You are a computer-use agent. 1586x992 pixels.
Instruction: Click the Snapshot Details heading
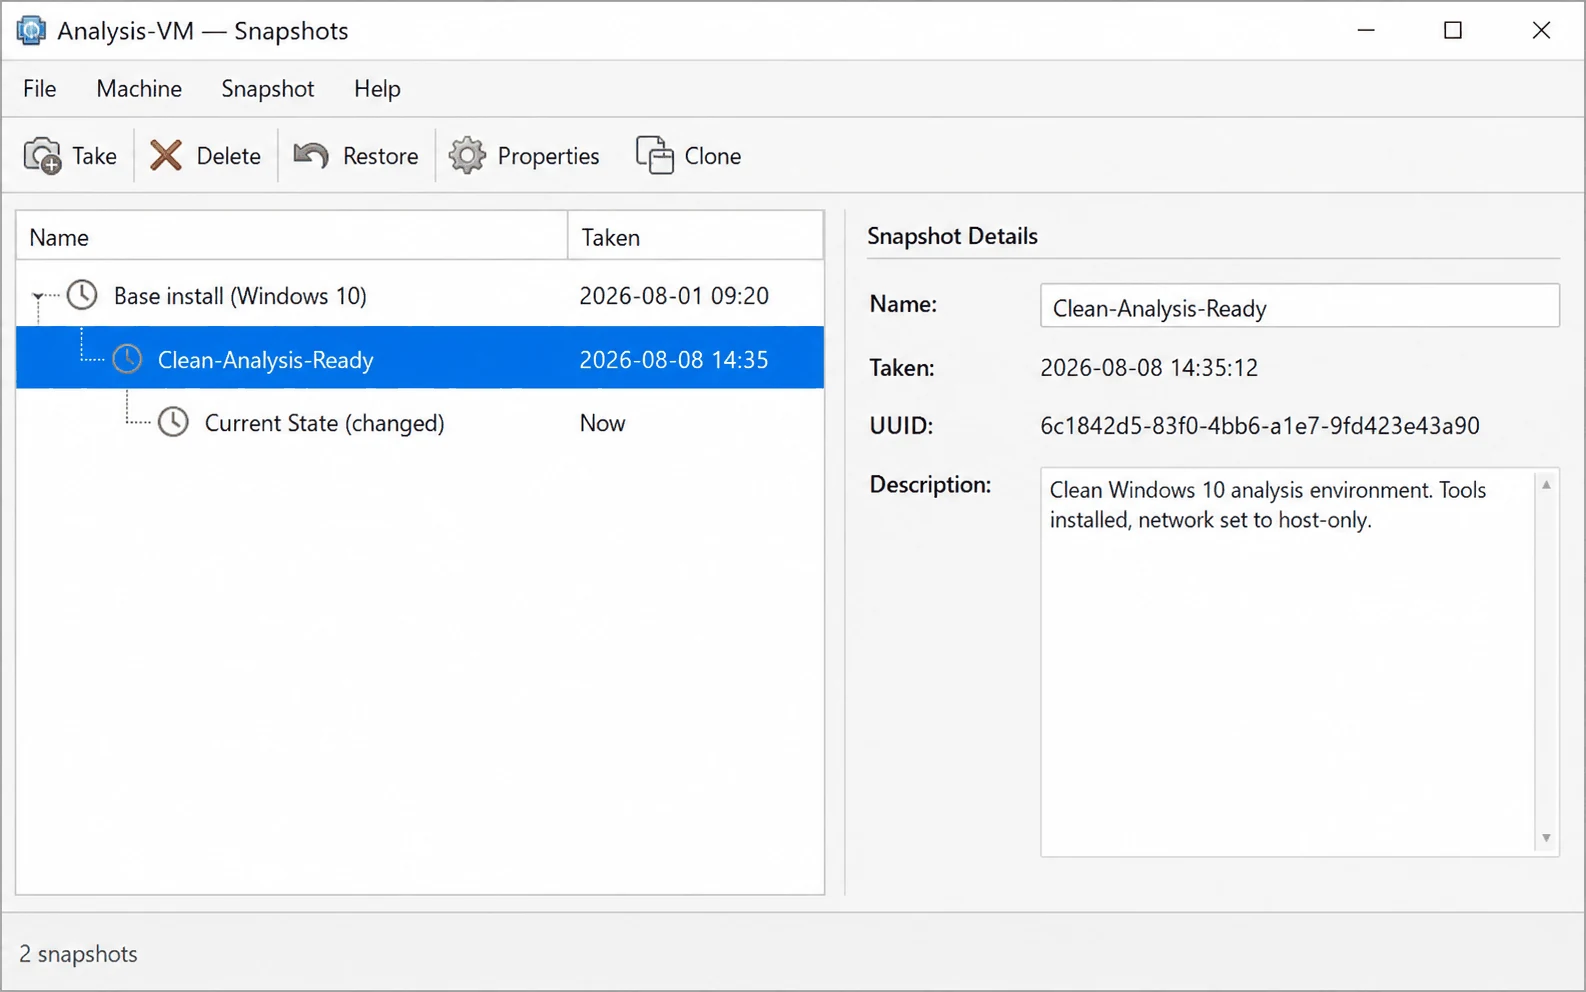(x=952, y=236)
